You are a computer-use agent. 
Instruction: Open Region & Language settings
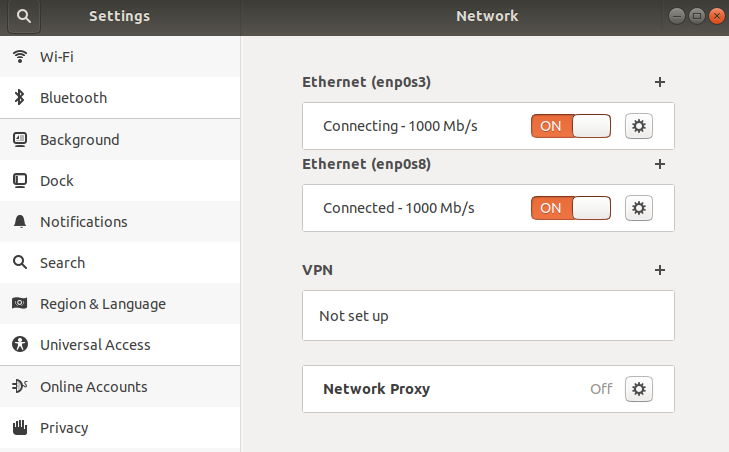(x=102, y=304)
